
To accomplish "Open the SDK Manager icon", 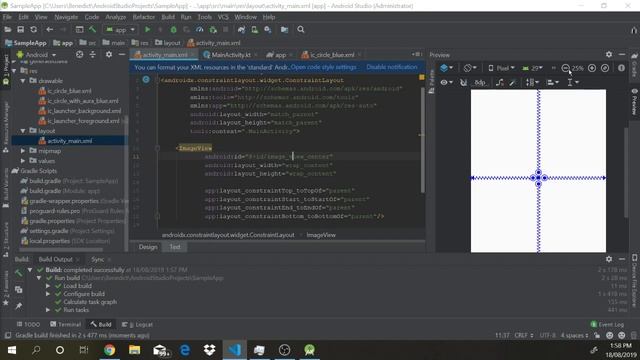I will (268, 29).
